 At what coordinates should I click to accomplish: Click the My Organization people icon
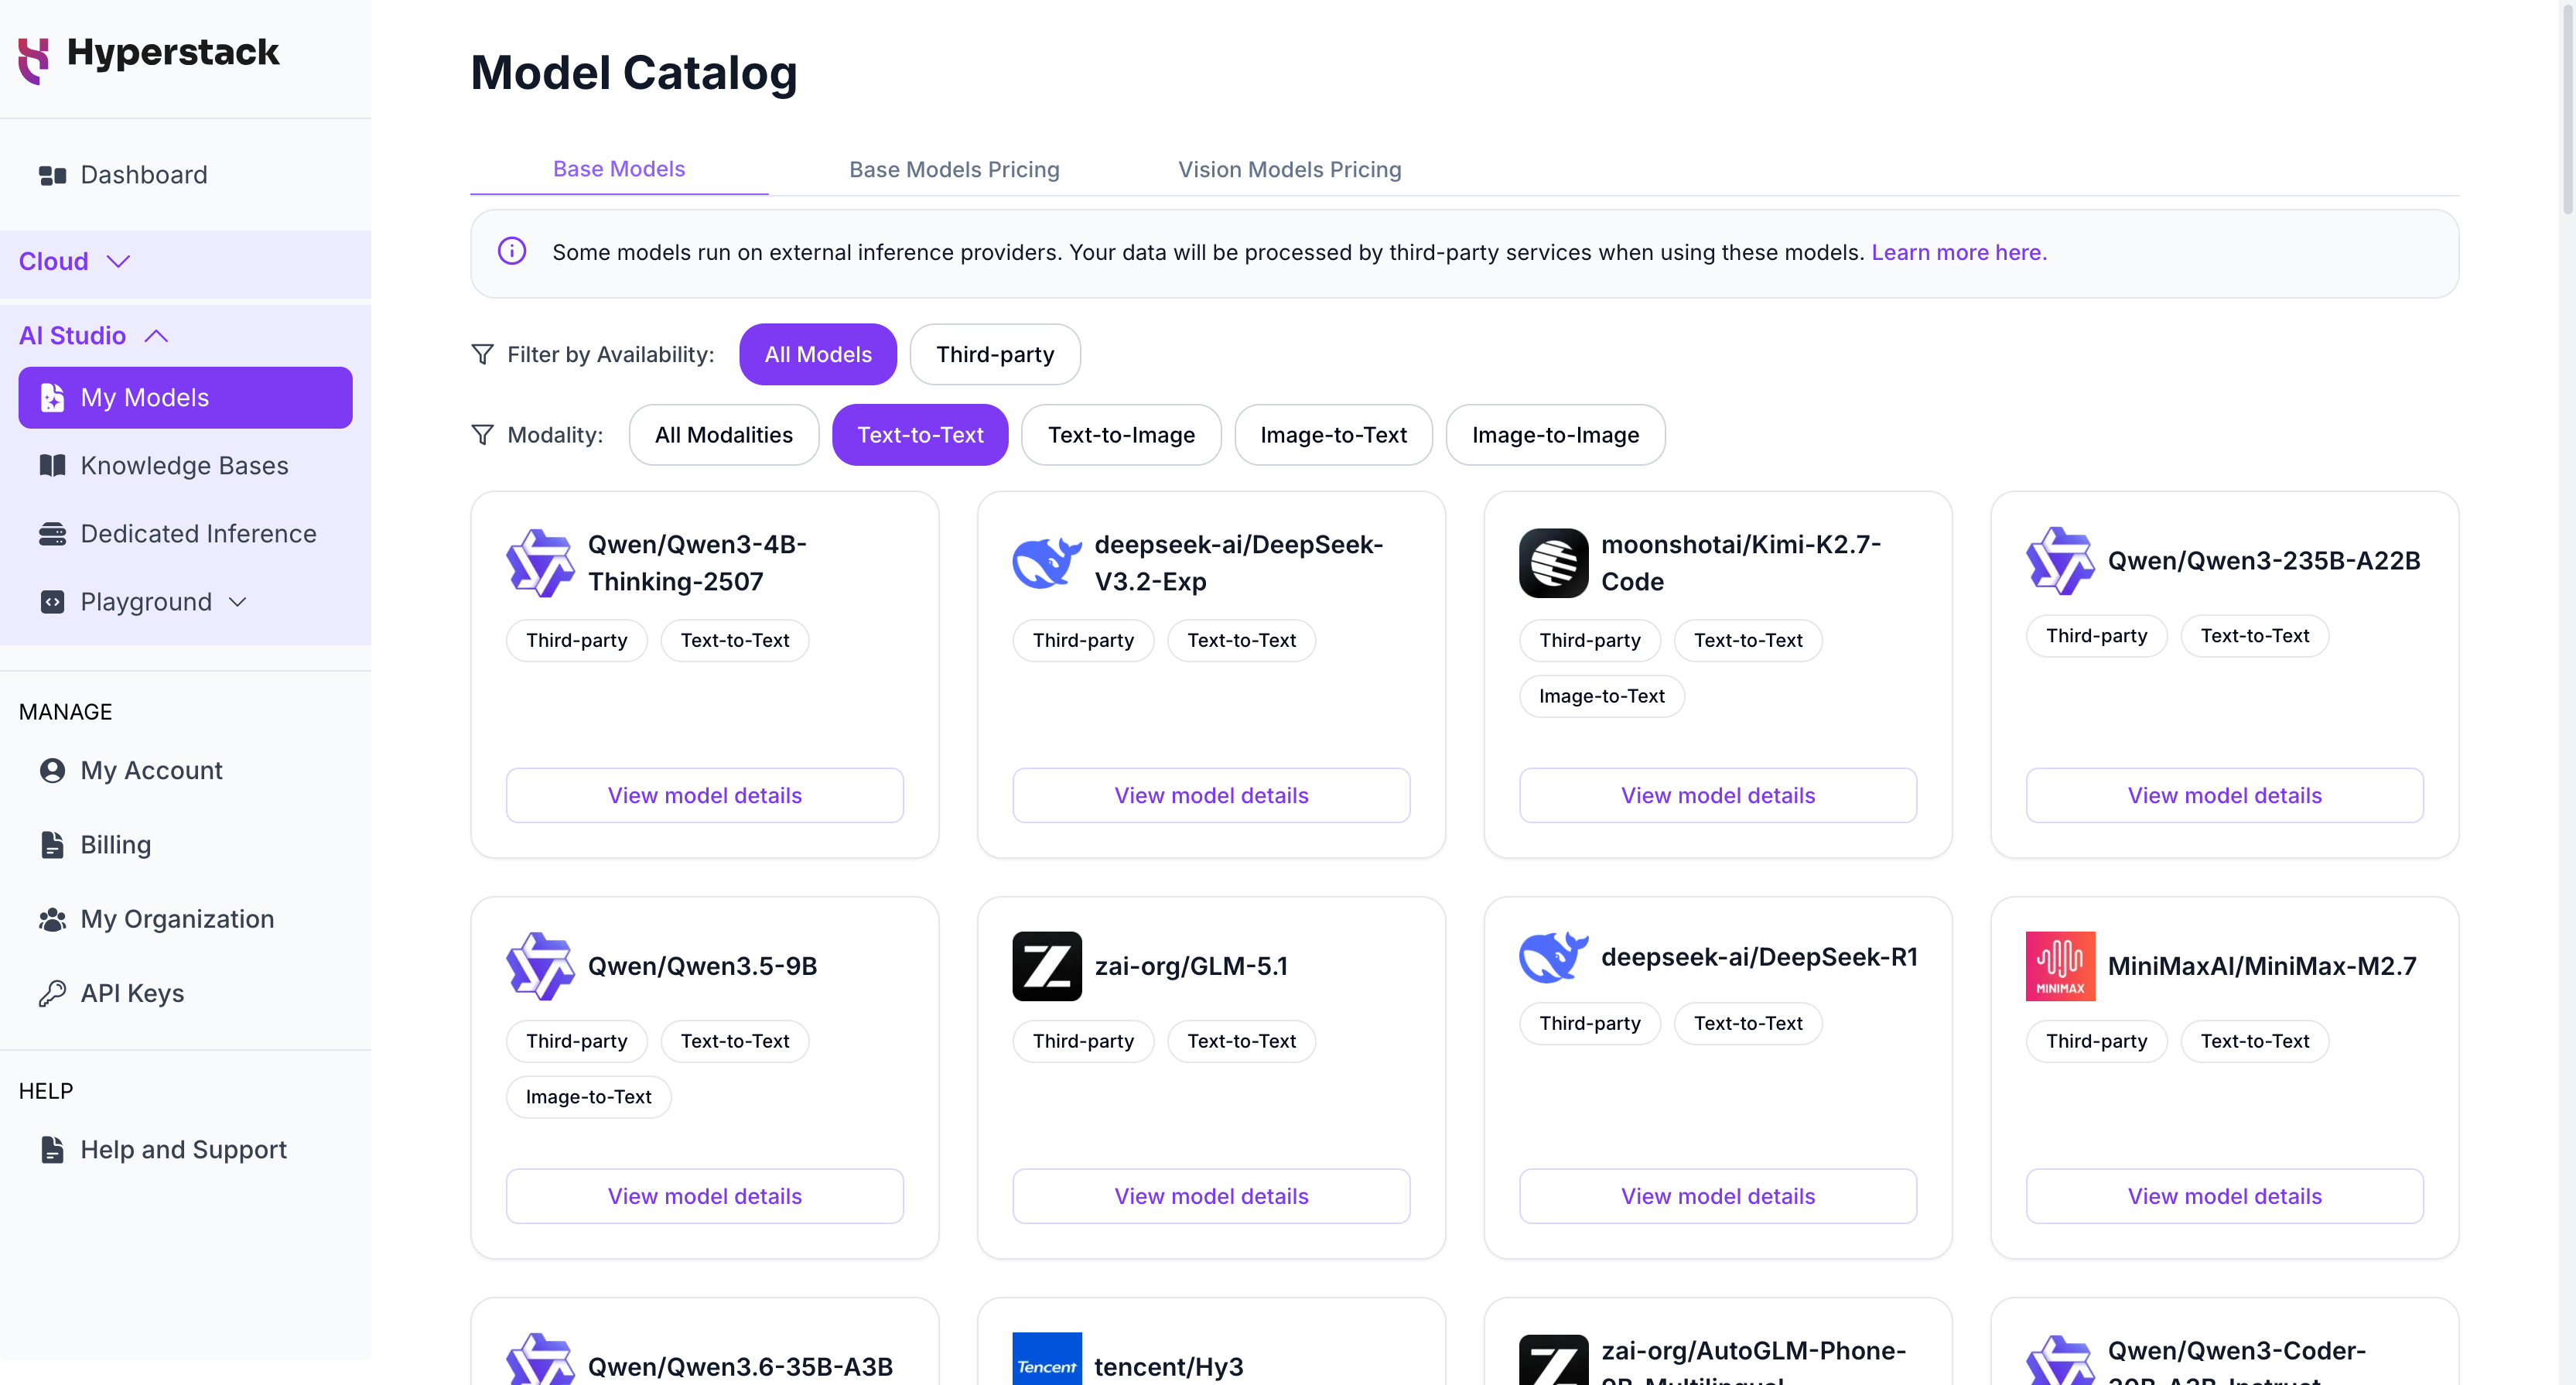[52, 919]
